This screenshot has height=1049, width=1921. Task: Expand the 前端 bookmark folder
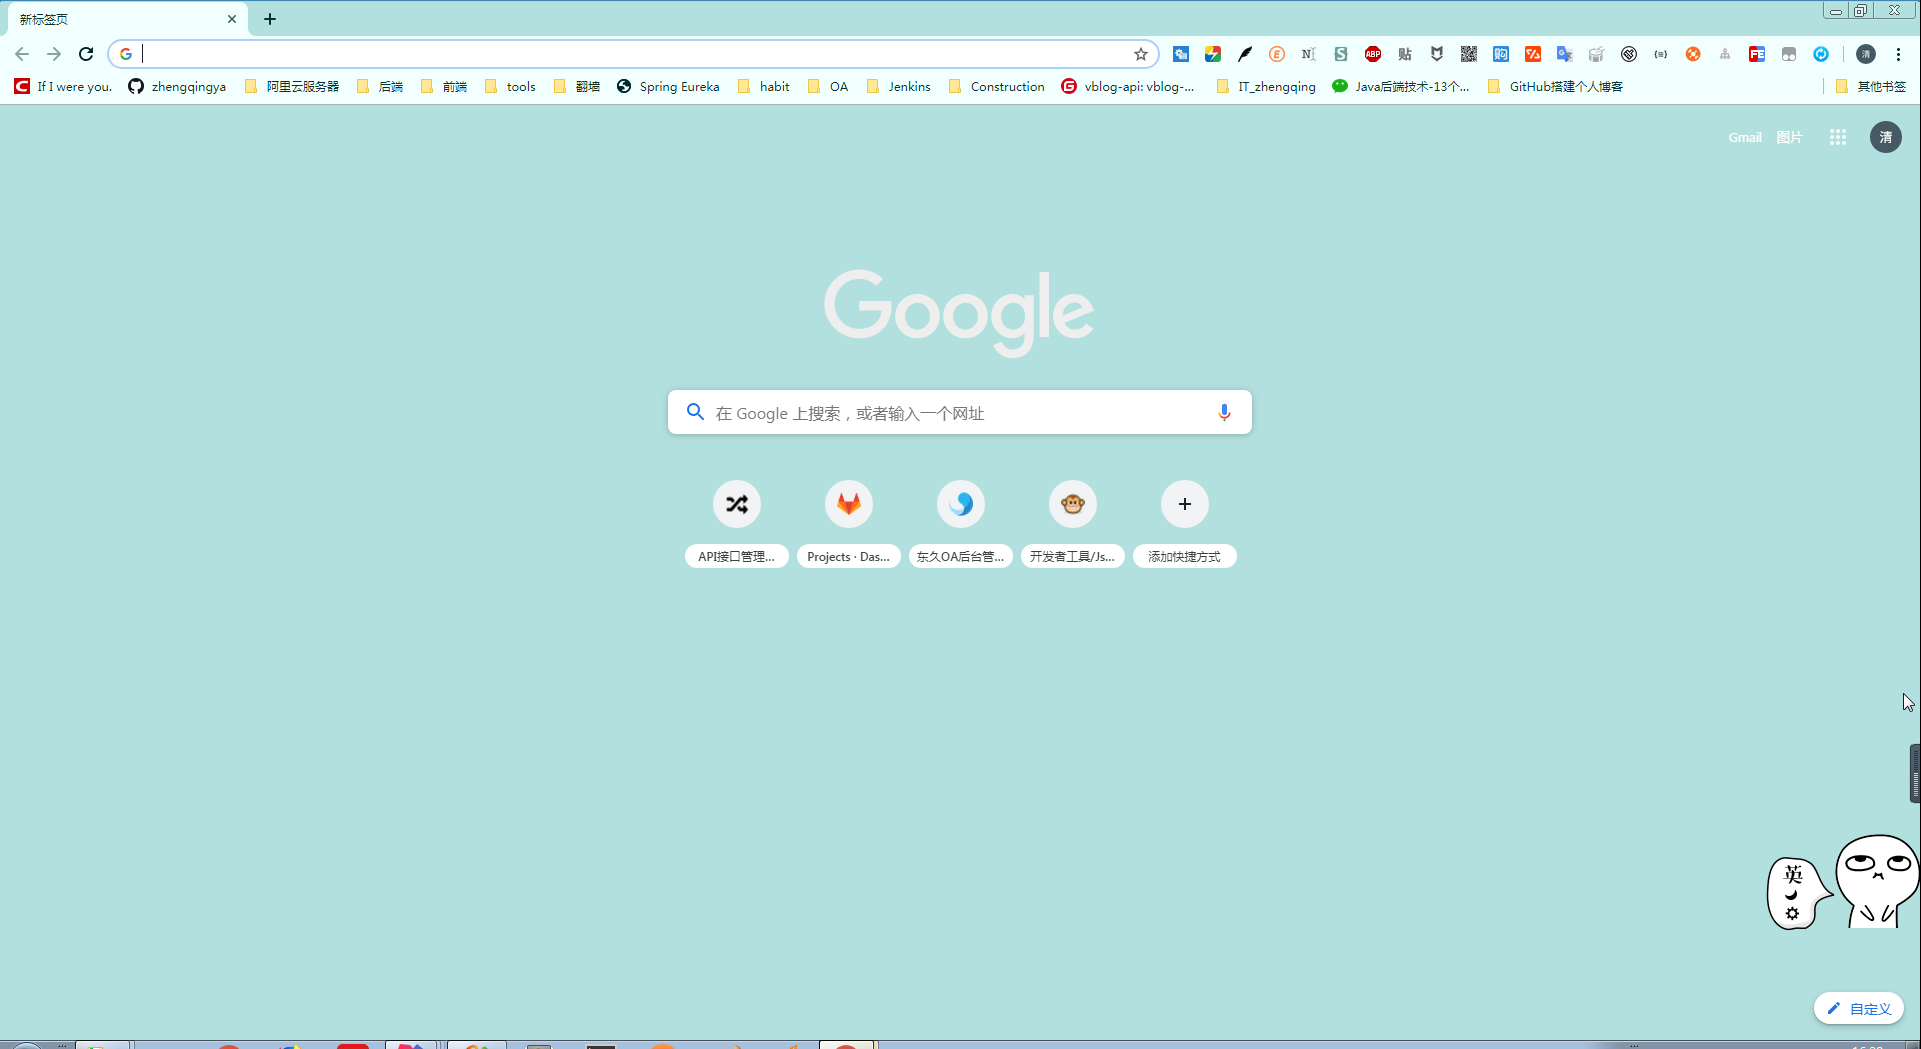[x=444, y=86]
